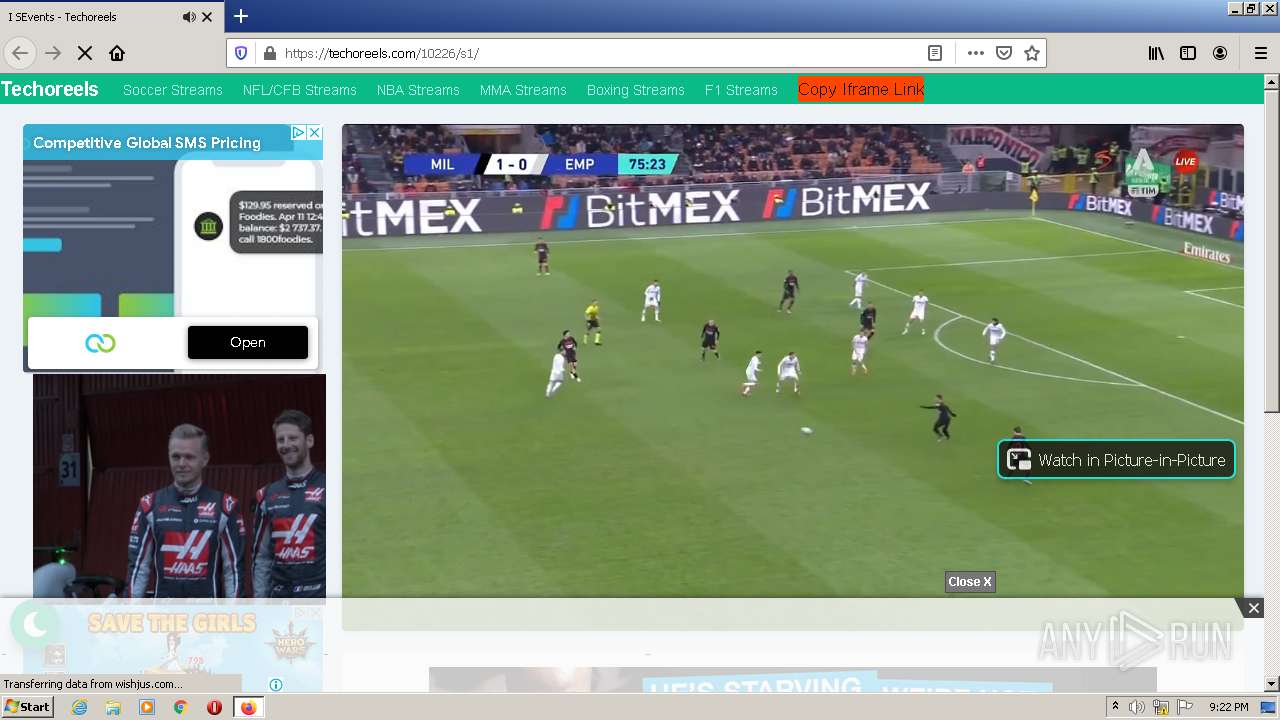Image resolution: width=1280 pixels, height=720 pixels.
Task: Stop page loading with the X button
Action: click(85, 53)
